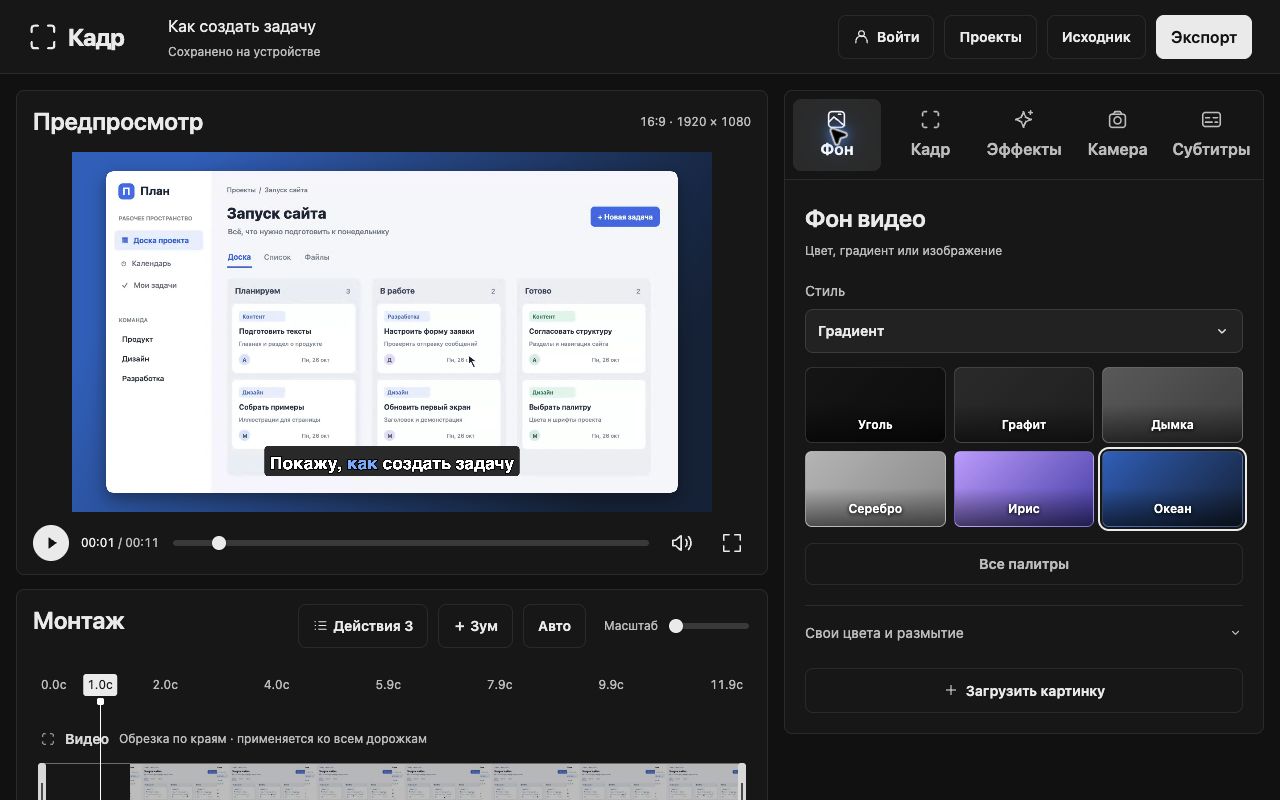This screenshot has width=1280, height=800.
Task: Add a zoom with the Зум button
Action: [476, 626]
